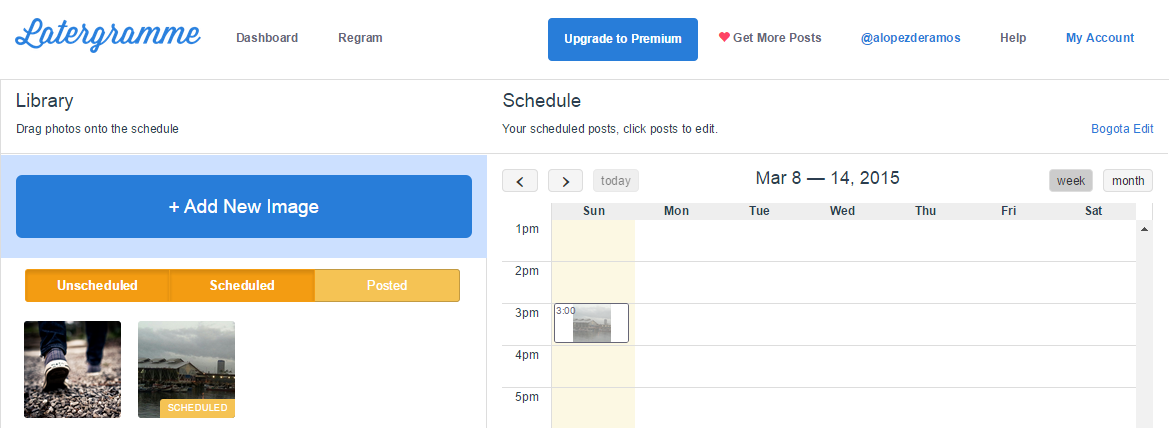Click the Latergramme logo
The width and height of the screenshot is (1169, 428).
pyautogui.click(x=108, y=36)
